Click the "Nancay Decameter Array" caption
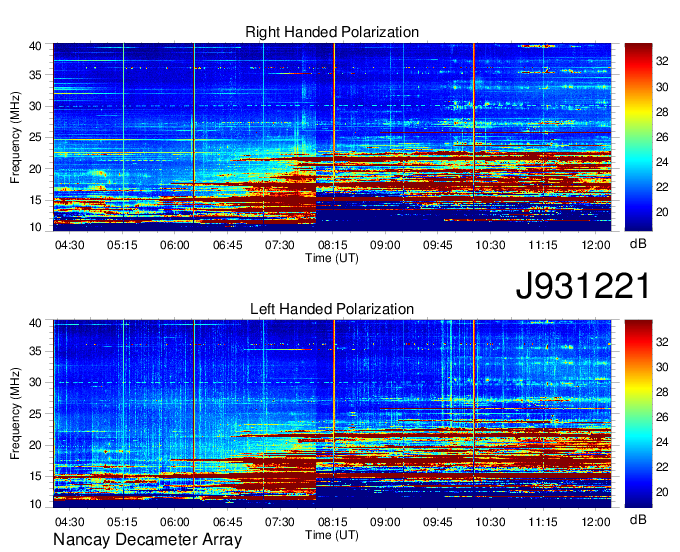This screenshot has width=680, height=552. (x=147, y=540)
